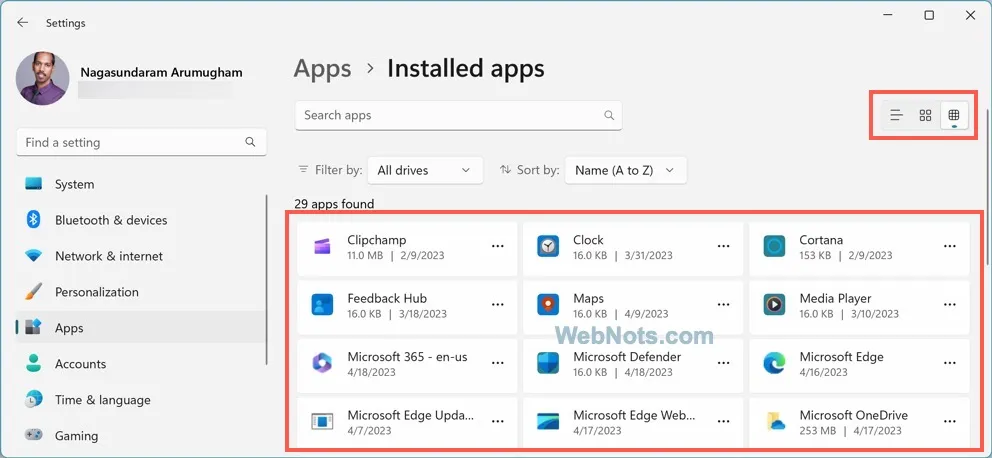This screenshot has width=992, height=458.
Task: Click the Clipchamp app name
Action: (376, 240)
